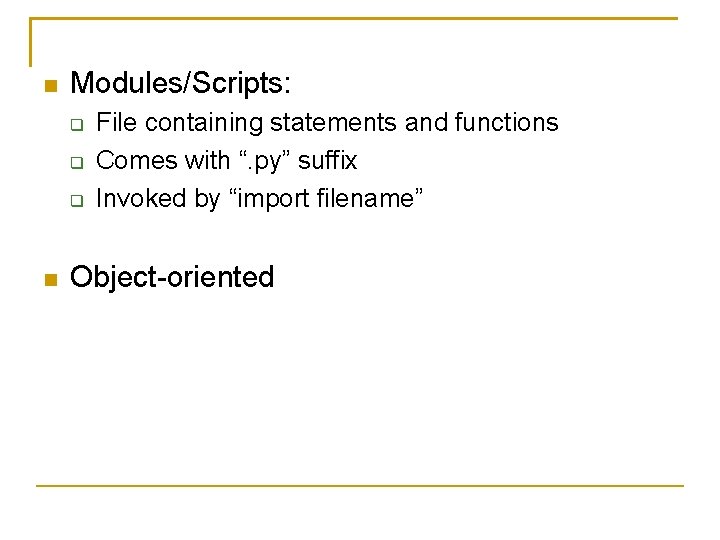Click the gold bullet beside Object-oriented
The height and width of the screenshot is (540, 720).
pos(51,280)
